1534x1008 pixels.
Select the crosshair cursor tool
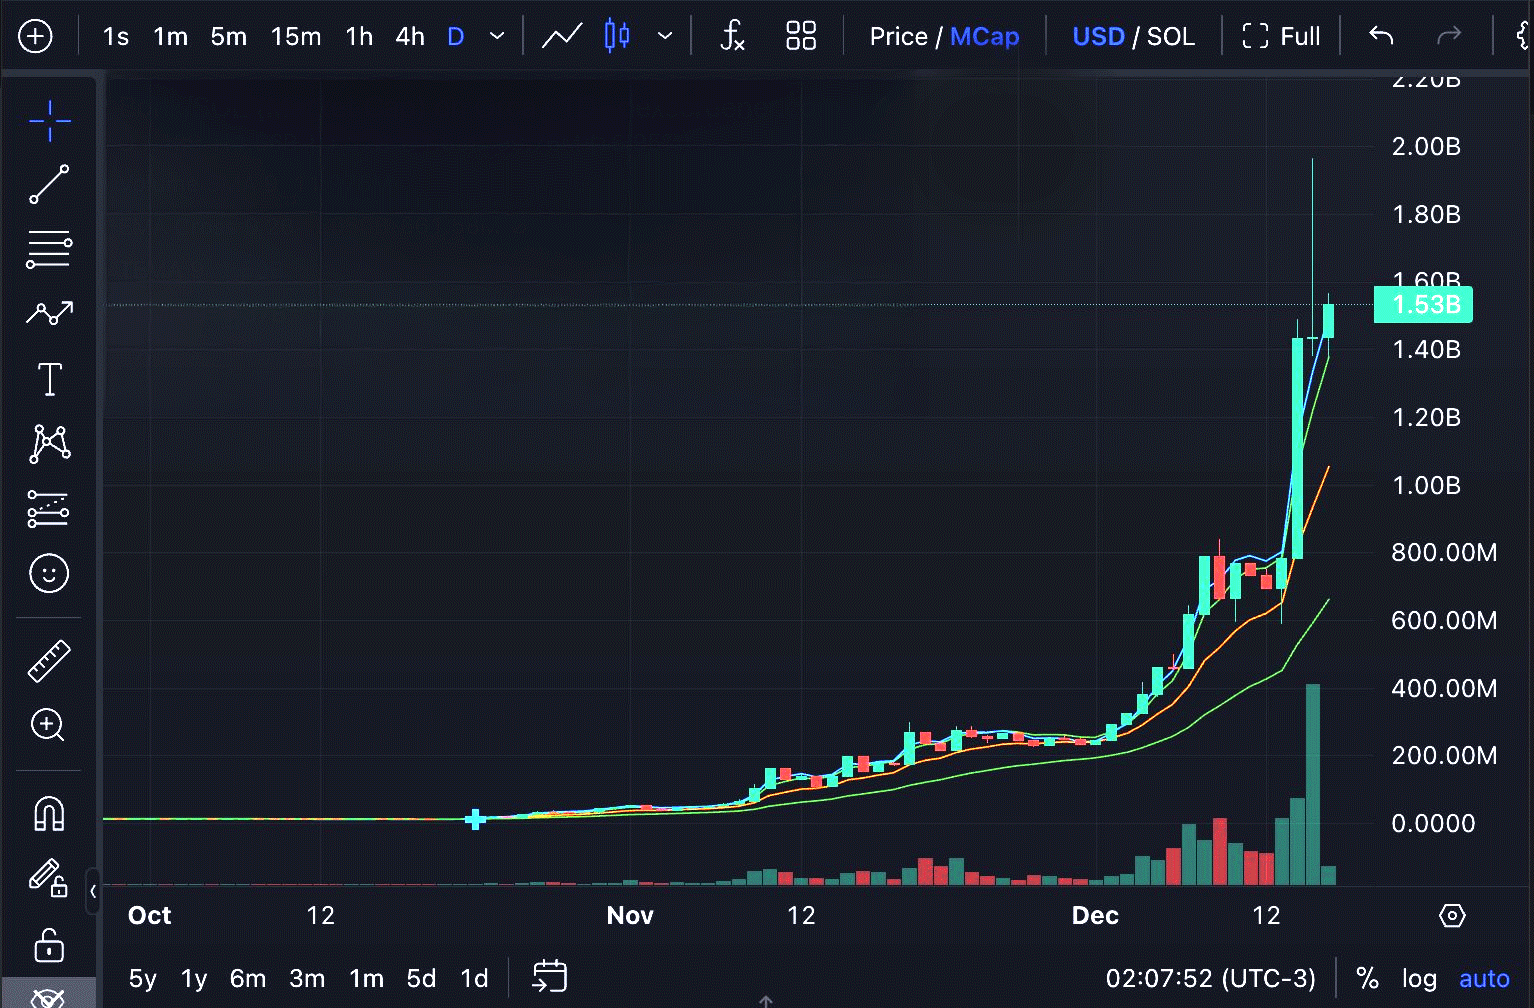click(49, 121)
